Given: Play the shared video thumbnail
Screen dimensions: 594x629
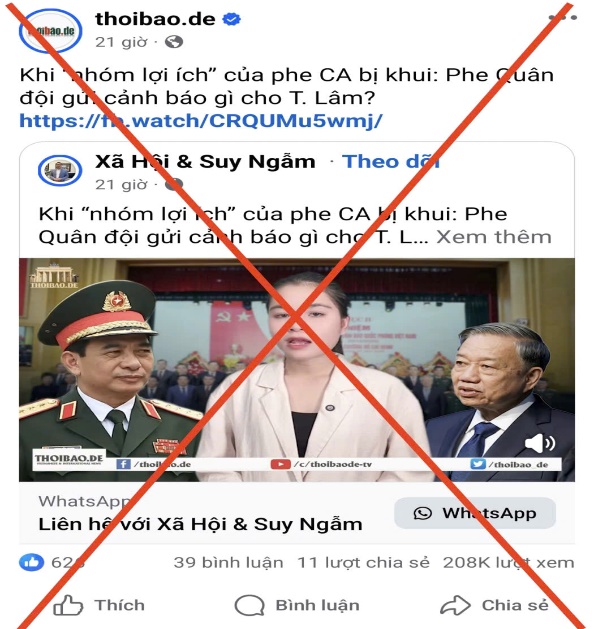Looking at the screenshot, I should coord(297,369).
